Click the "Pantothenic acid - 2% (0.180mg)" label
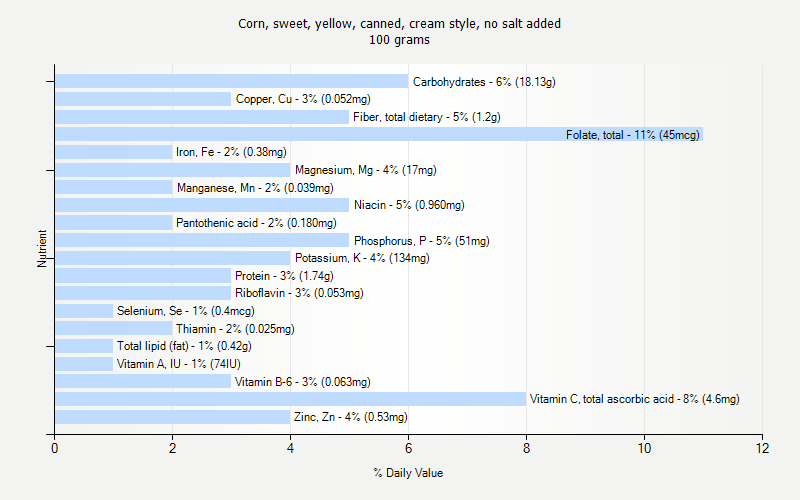800x500 pixels. (x=256, y=223)
